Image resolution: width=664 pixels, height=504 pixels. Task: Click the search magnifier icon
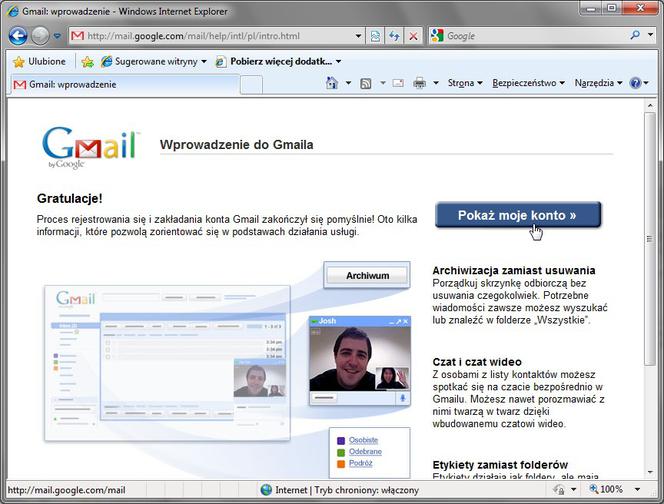(635, 36)
